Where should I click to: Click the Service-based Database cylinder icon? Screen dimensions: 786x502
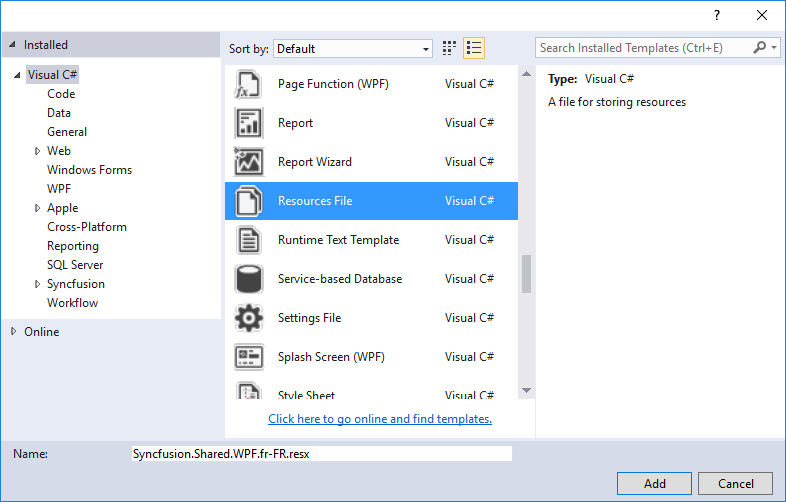click(x=249, y=279)
